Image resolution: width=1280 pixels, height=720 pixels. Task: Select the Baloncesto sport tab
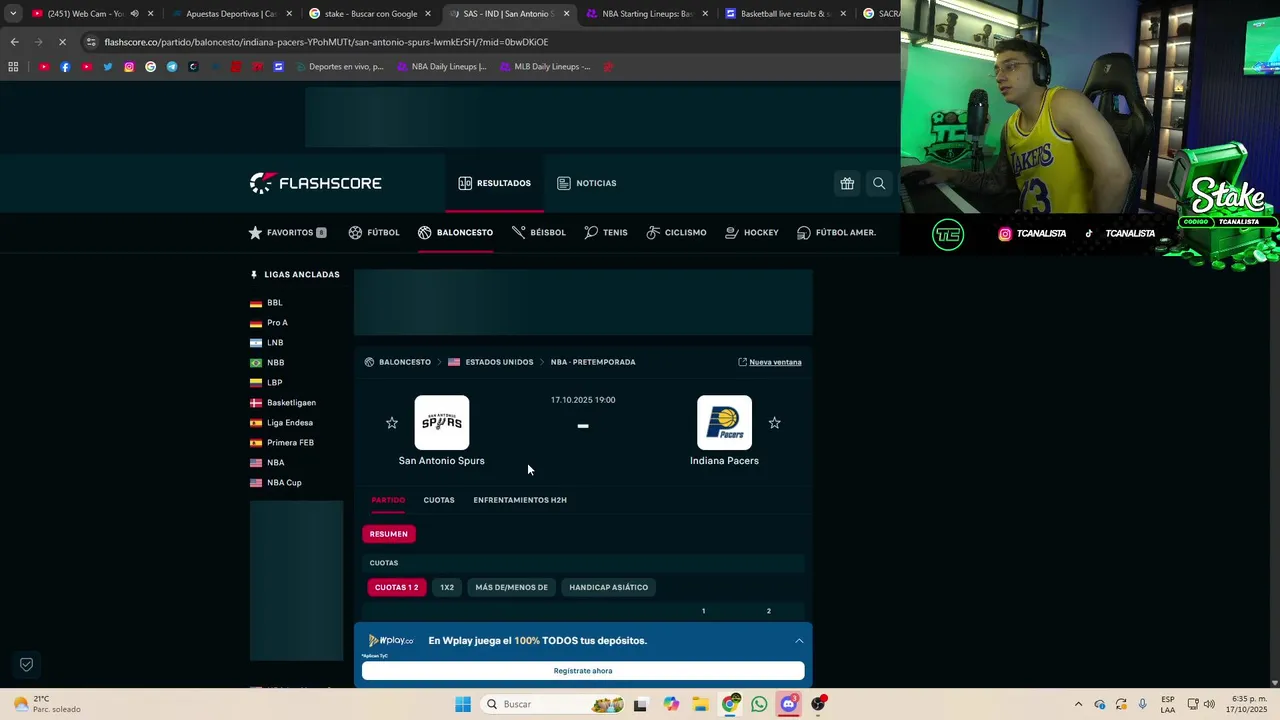[x=456, y=232]
